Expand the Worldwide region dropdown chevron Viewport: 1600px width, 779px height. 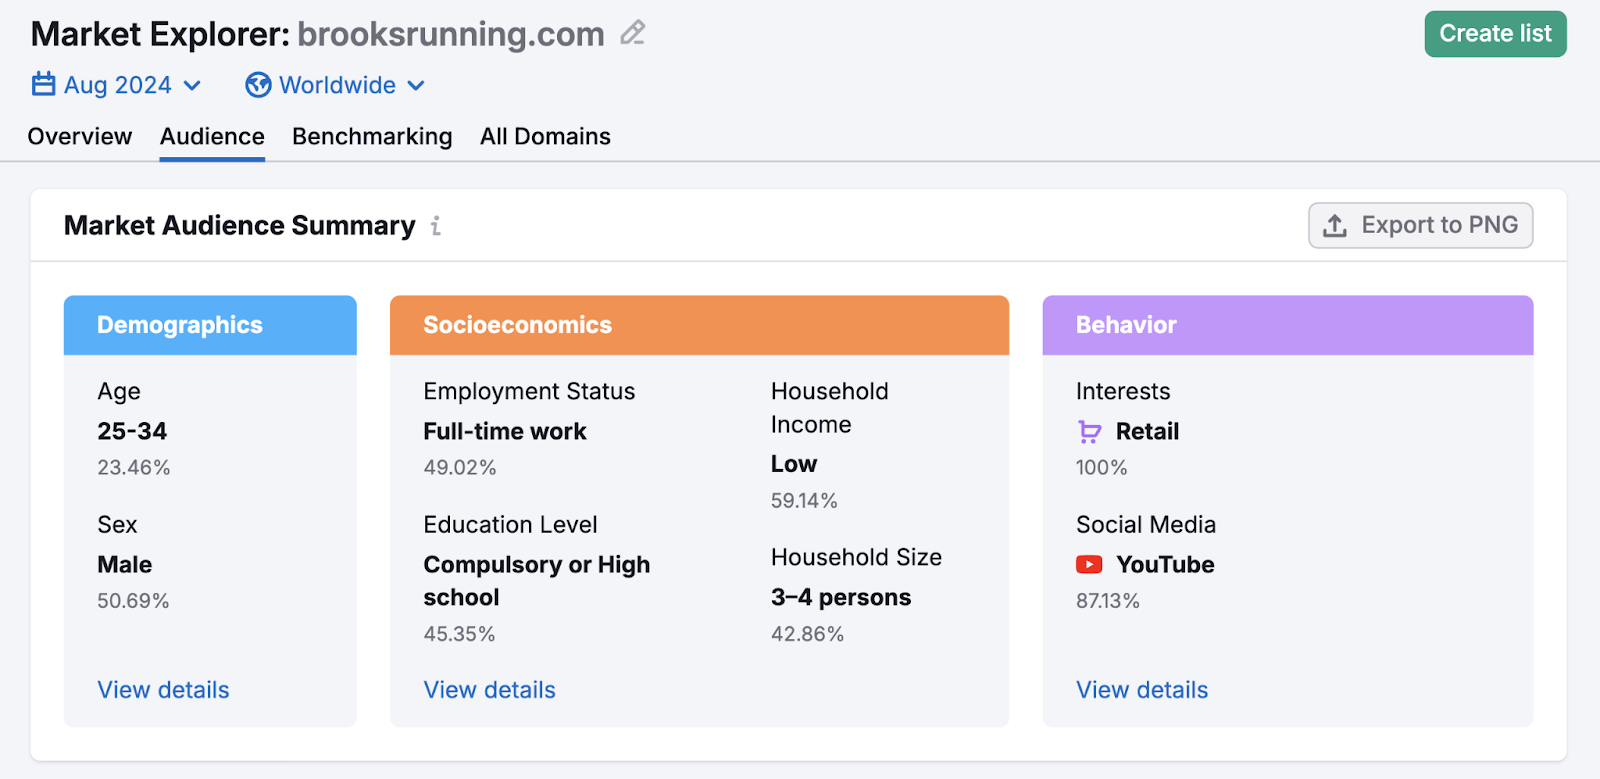[416, 86]
